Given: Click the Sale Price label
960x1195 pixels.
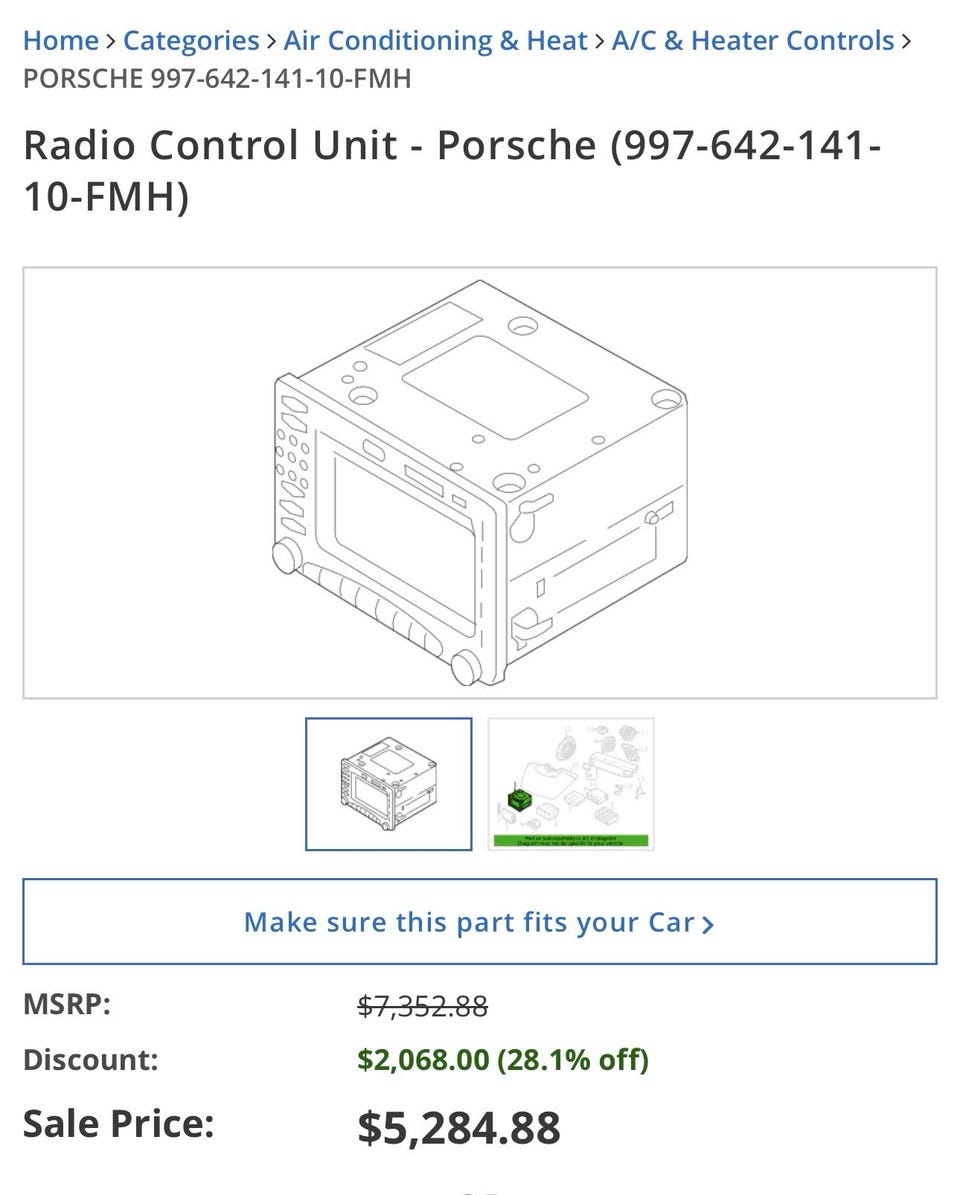Looking at the screenshot, I should (x=119, y=1123).
